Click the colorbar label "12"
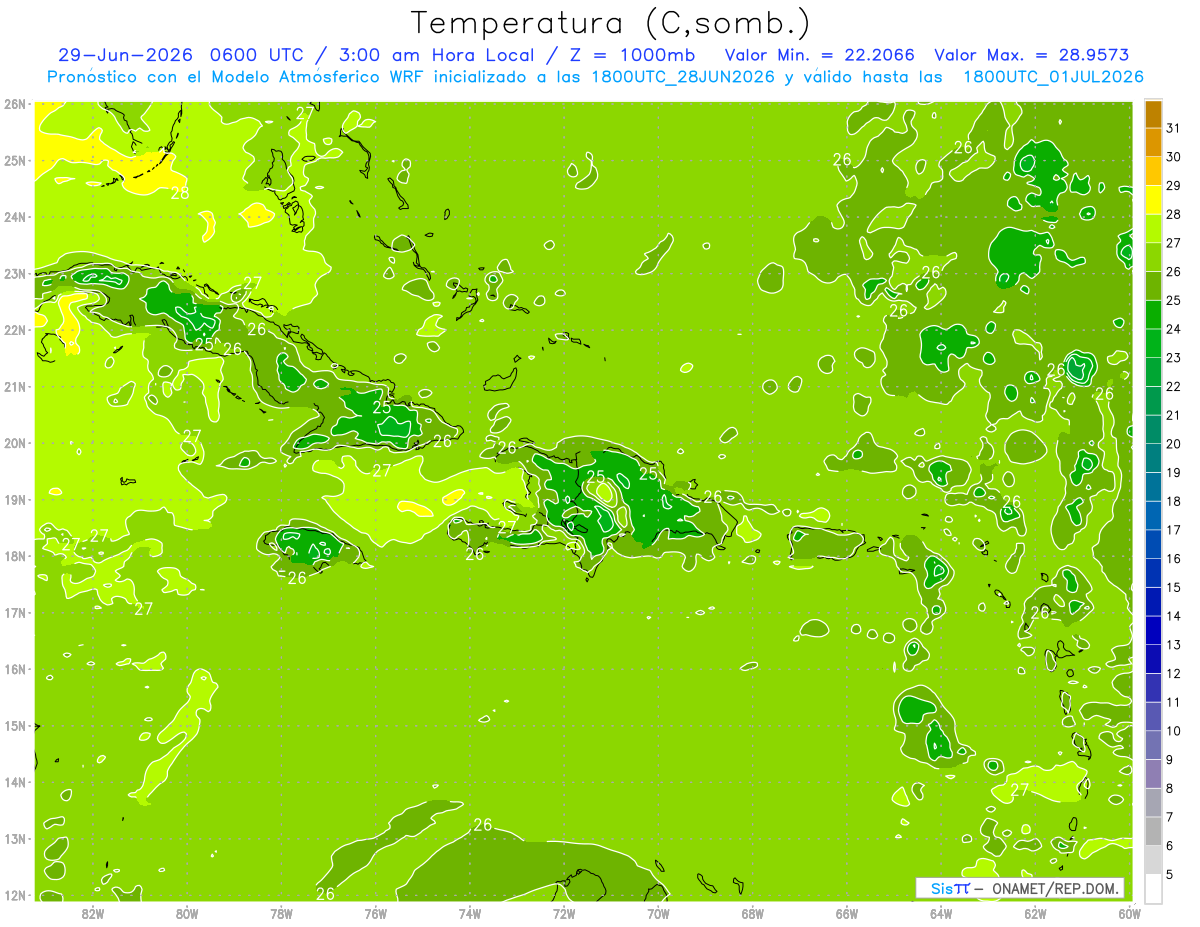This screenshot has width=1200, height=927. 1174,673
